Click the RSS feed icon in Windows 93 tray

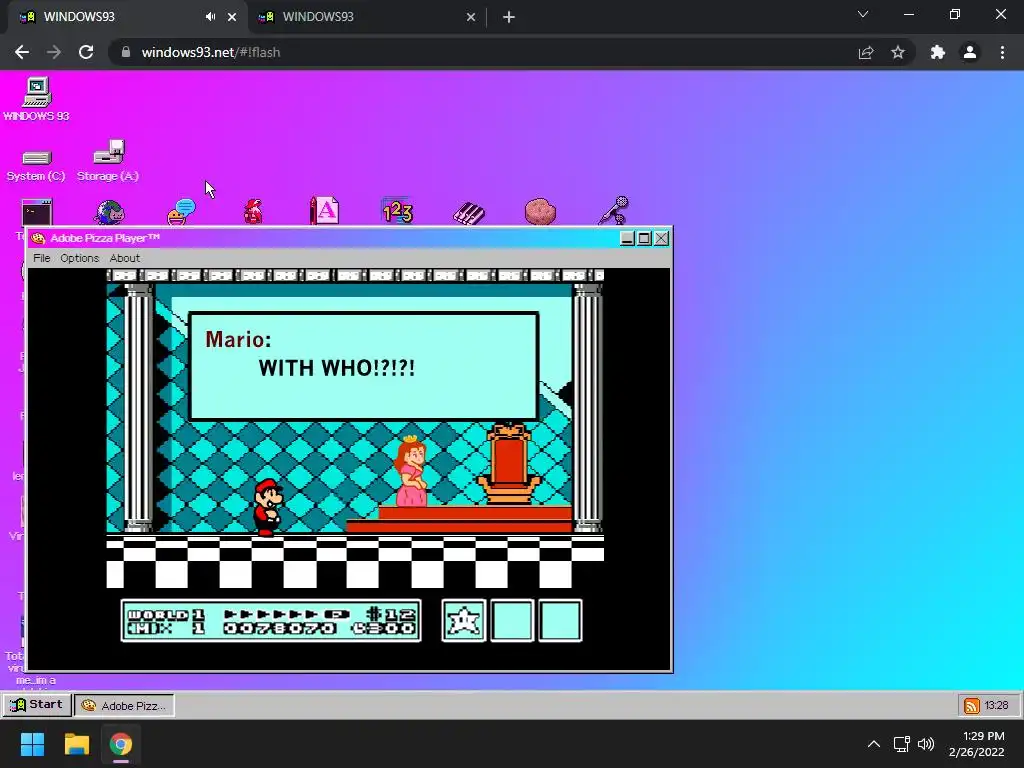click(972, 705)
